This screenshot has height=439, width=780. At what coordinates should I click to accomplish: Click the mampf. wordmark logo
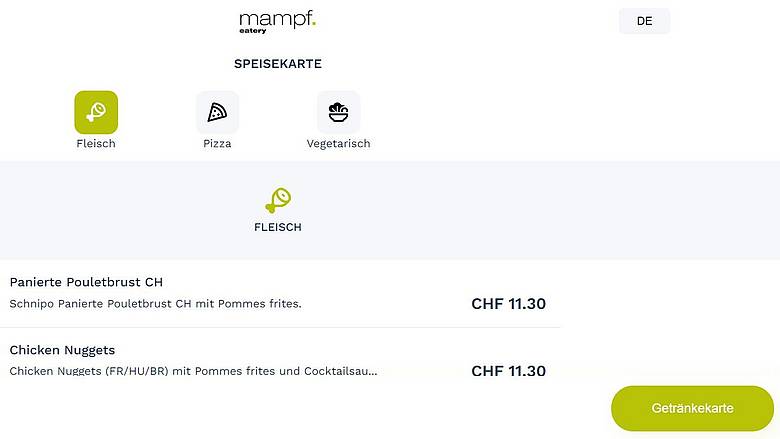(277, 18)
